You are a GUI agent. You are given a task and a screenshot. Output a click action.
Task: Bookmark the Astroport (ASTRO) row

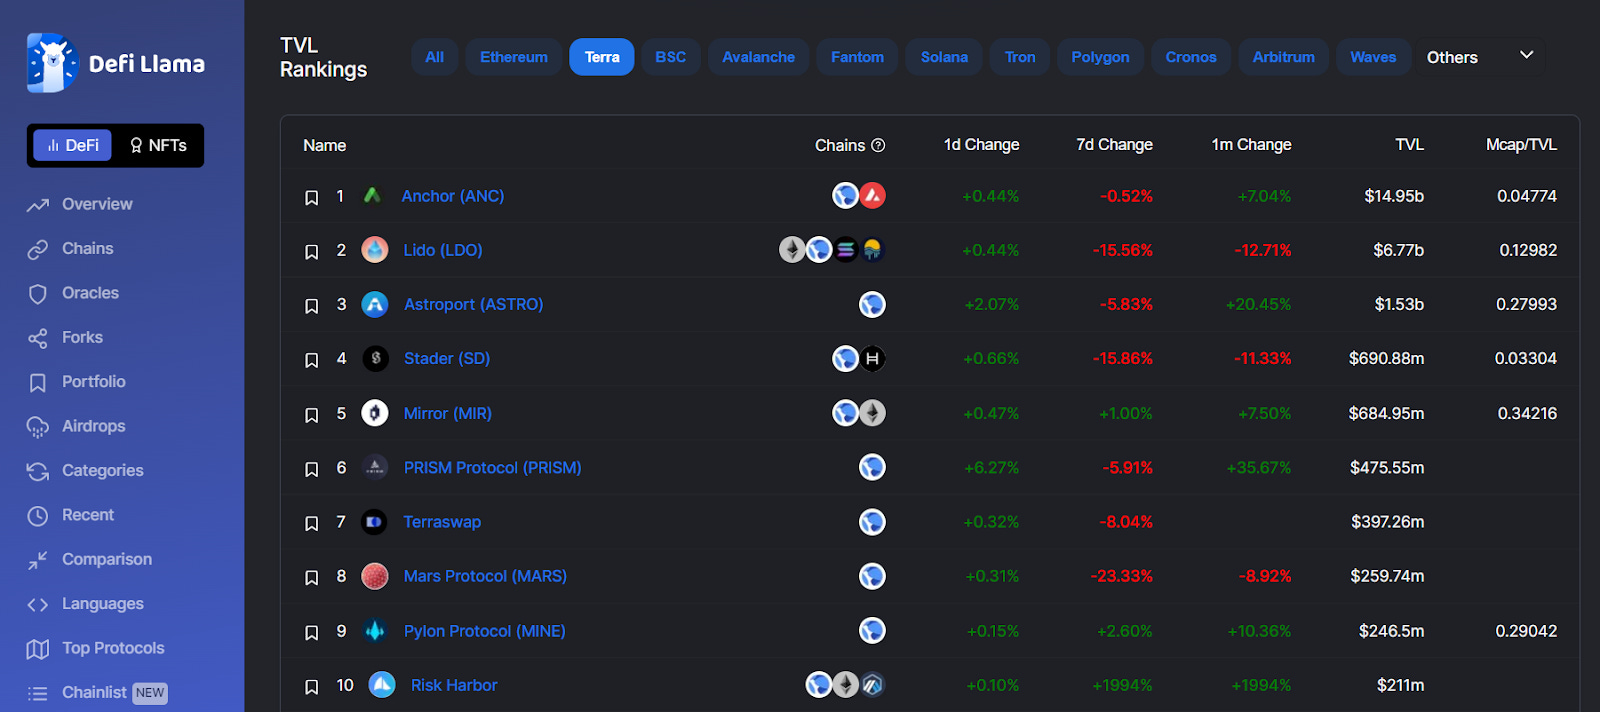(312, 306)
